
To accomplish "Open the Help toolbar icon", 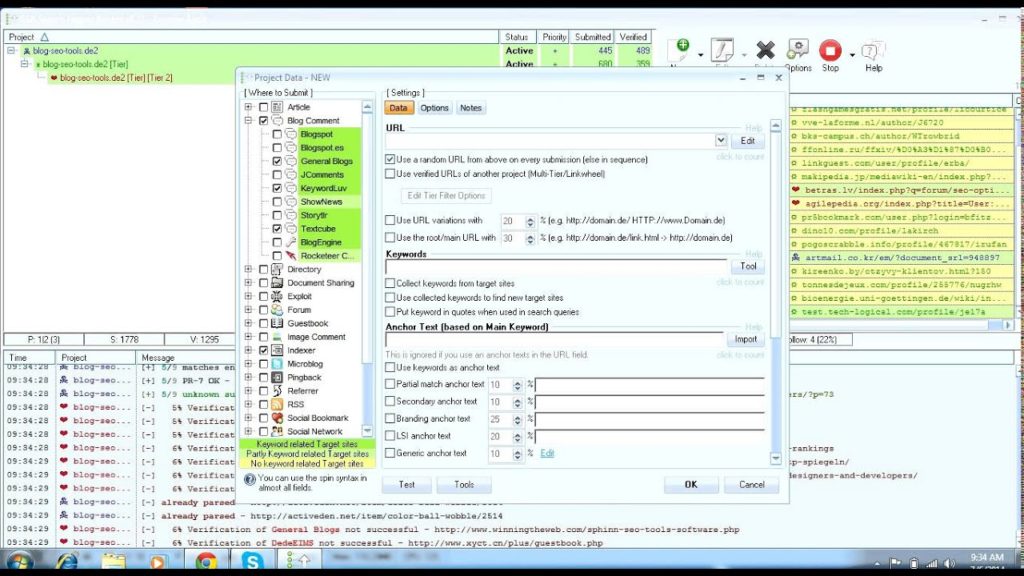I will click(x=872, y=51).
